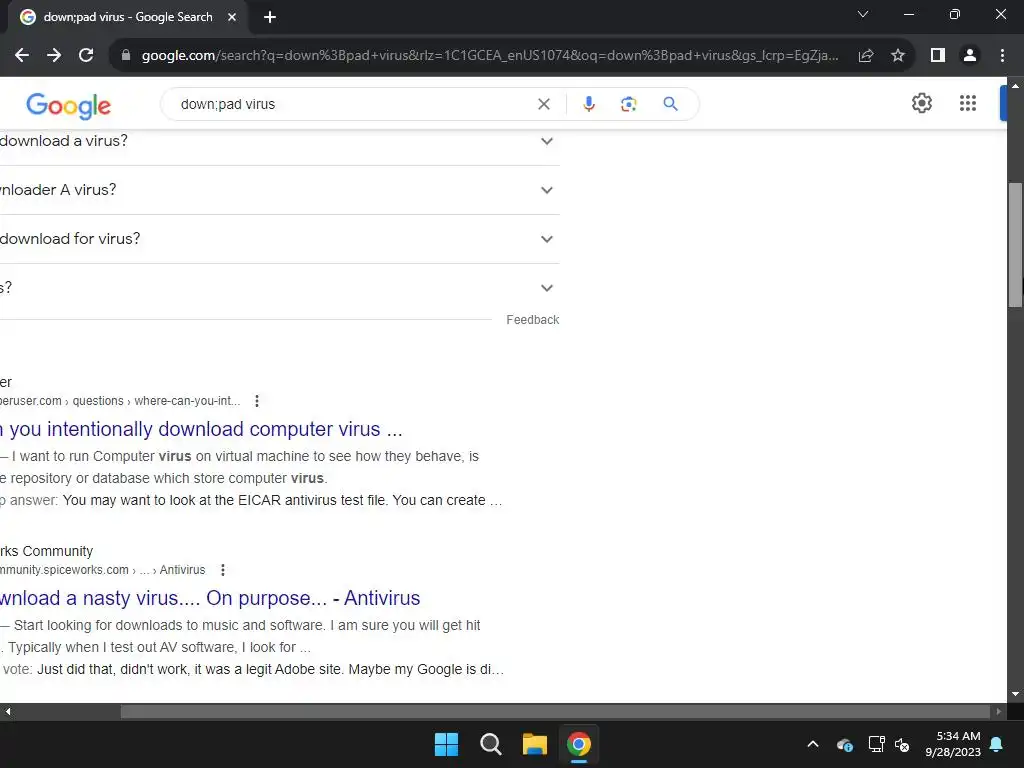1024x768 pixels.
Task: Open tab search chevron in title bar
Action: point(863,14)
